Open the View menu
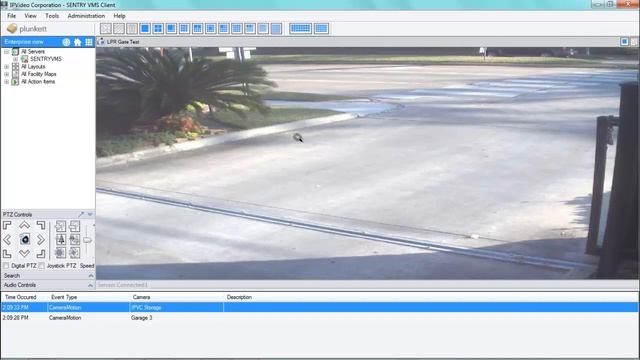This screenshot has height=360, width=640. tap(30, 16)
